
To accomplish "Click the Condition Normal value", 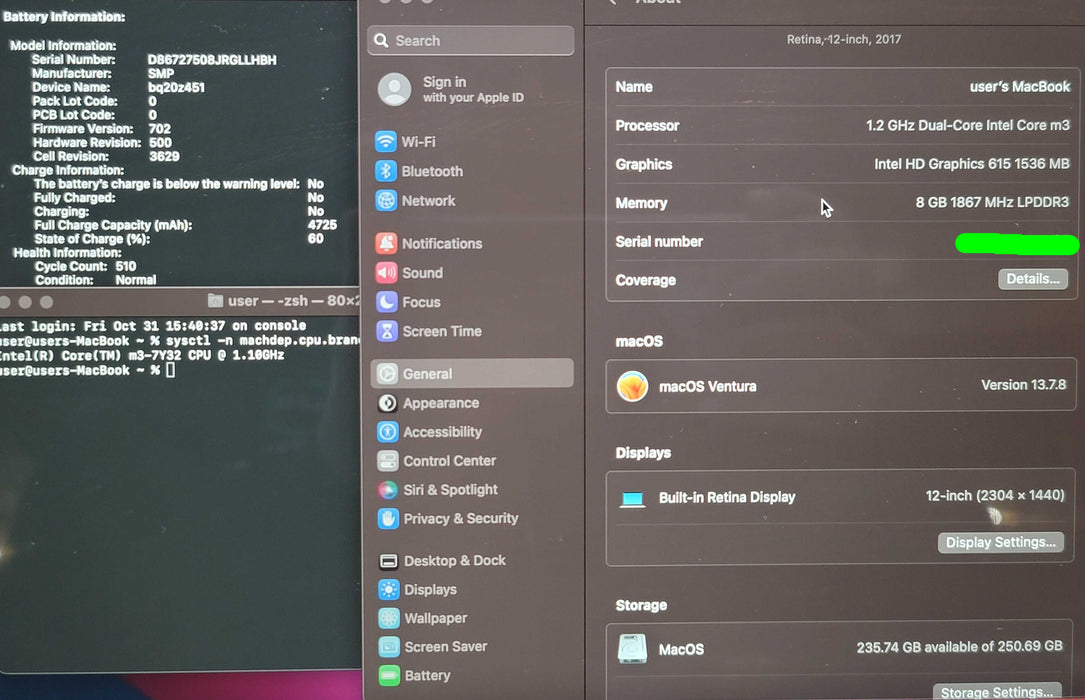I will tap(136, 280).
